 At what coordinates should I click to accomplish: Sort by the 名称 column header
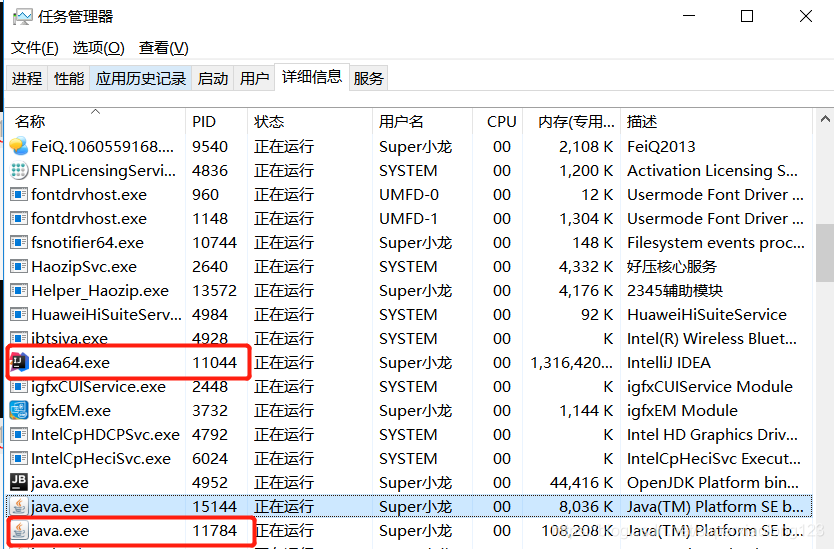click(x=95, y=121)
